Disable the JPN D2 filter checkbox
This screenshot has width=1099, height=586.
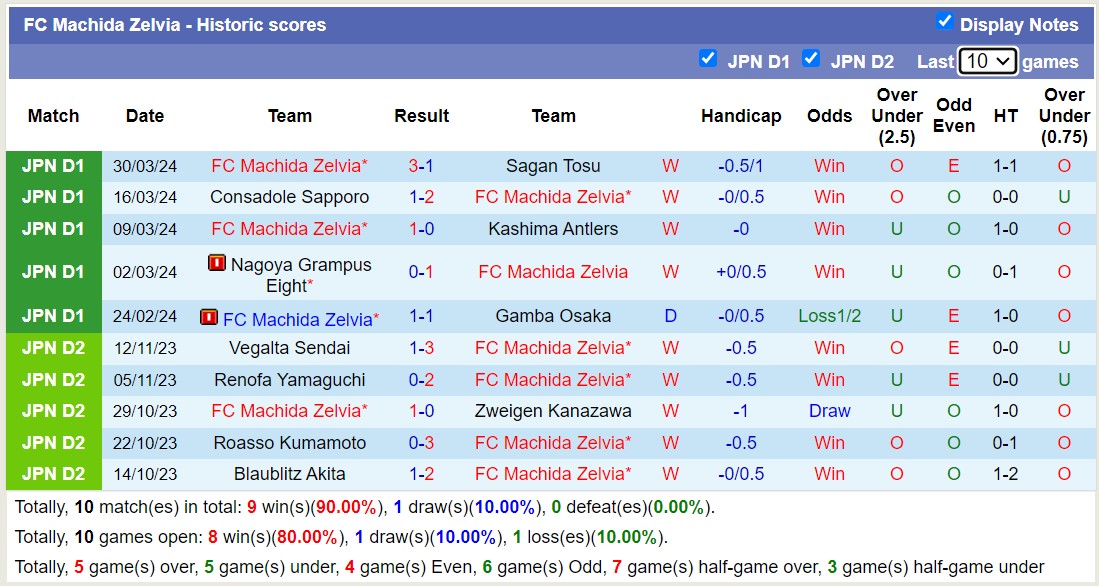coord(811,59)
